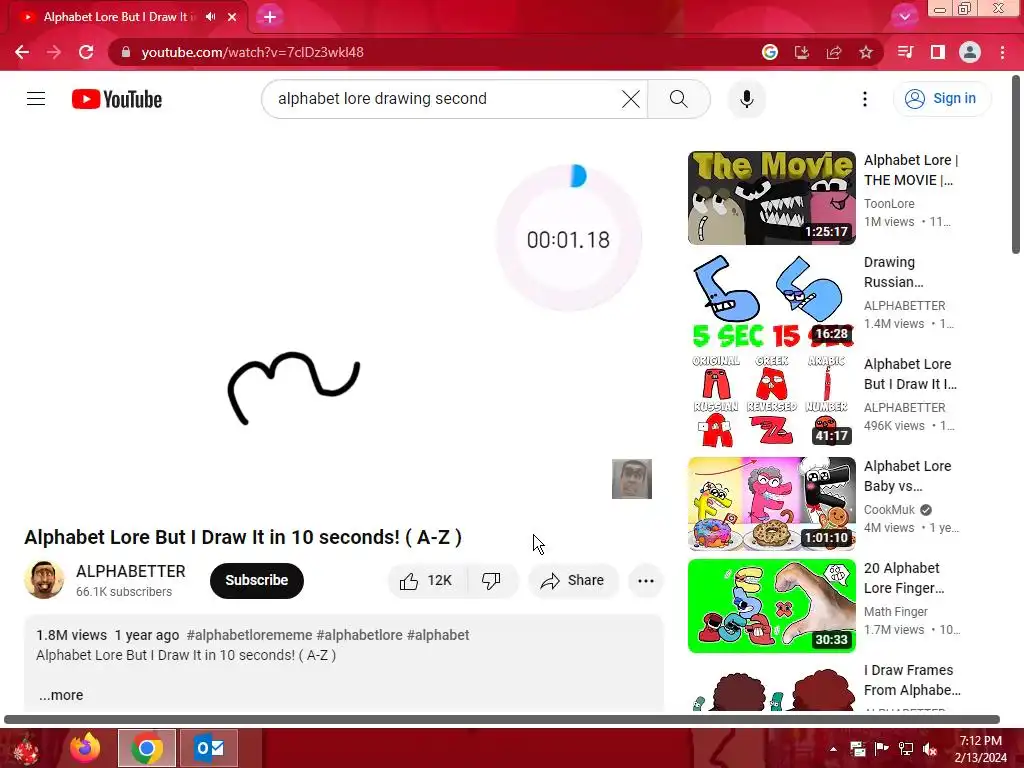Open more actions ellipsis under video
The width and height of the screenshot is (1024, 768).
tap(646, 581)
